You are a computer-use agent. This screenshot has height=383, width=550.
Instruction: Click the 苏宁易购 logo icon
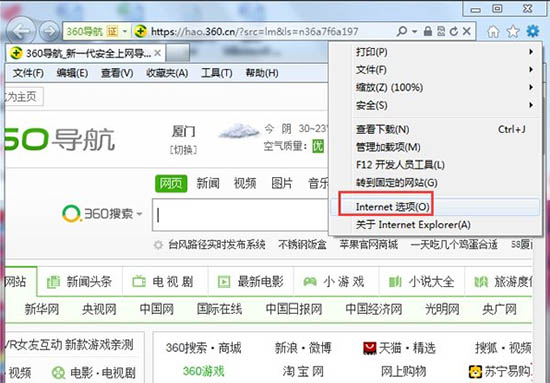pos(476,371)
